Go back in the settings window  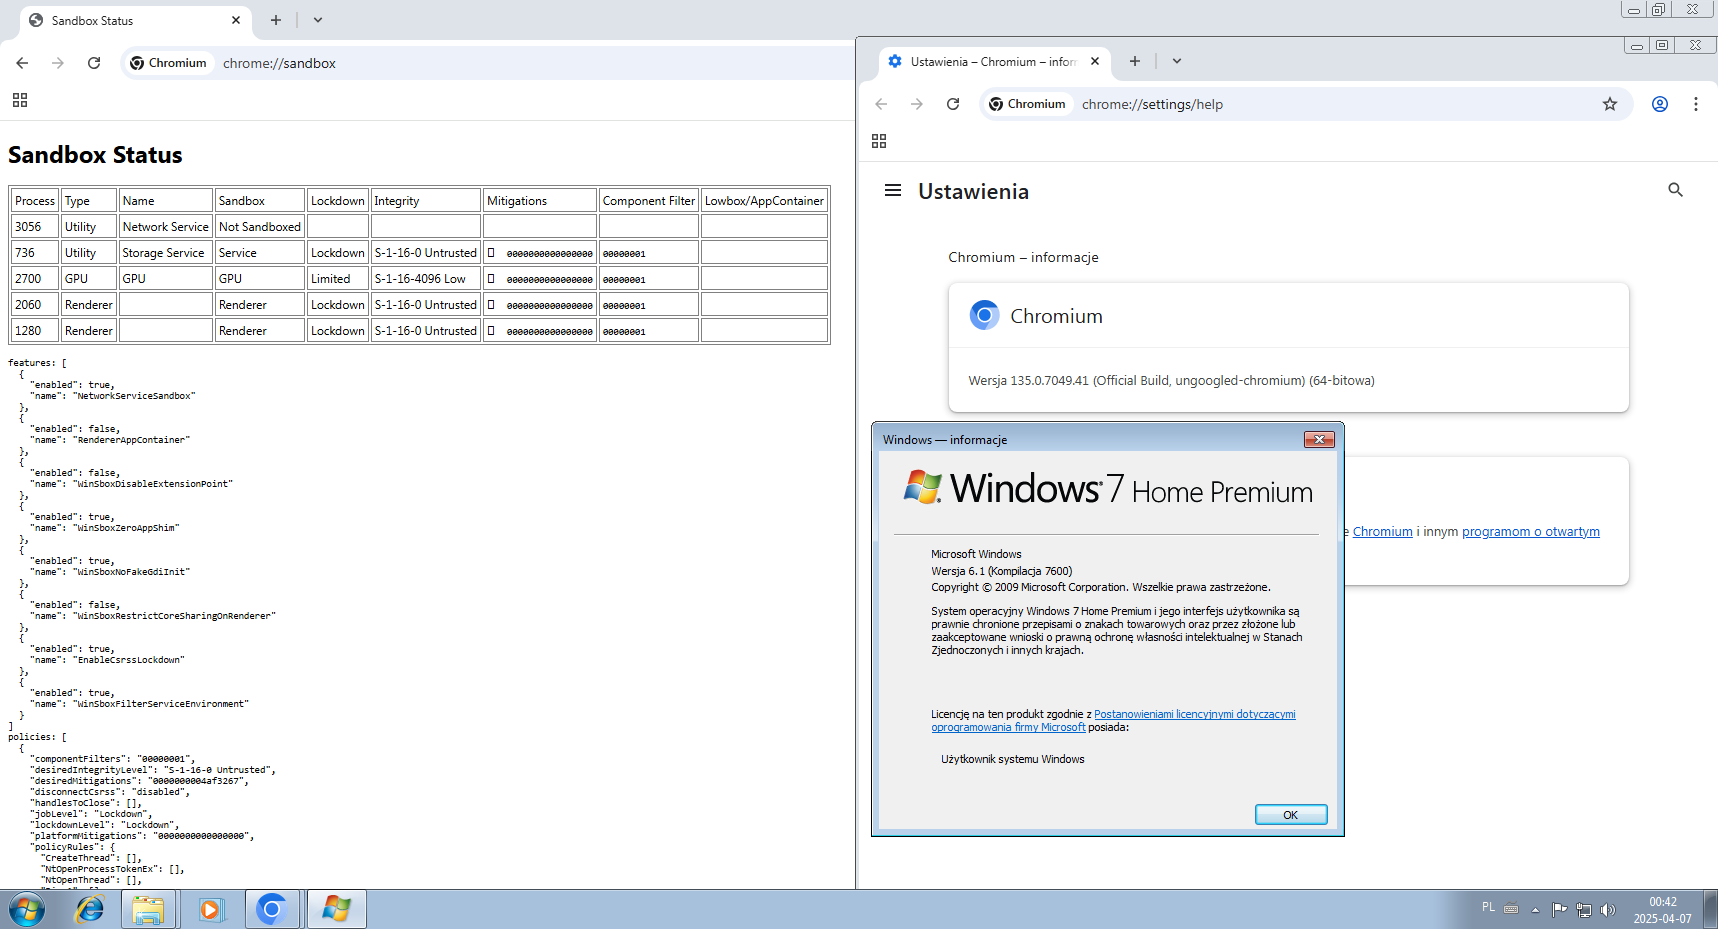click(881, 104)
